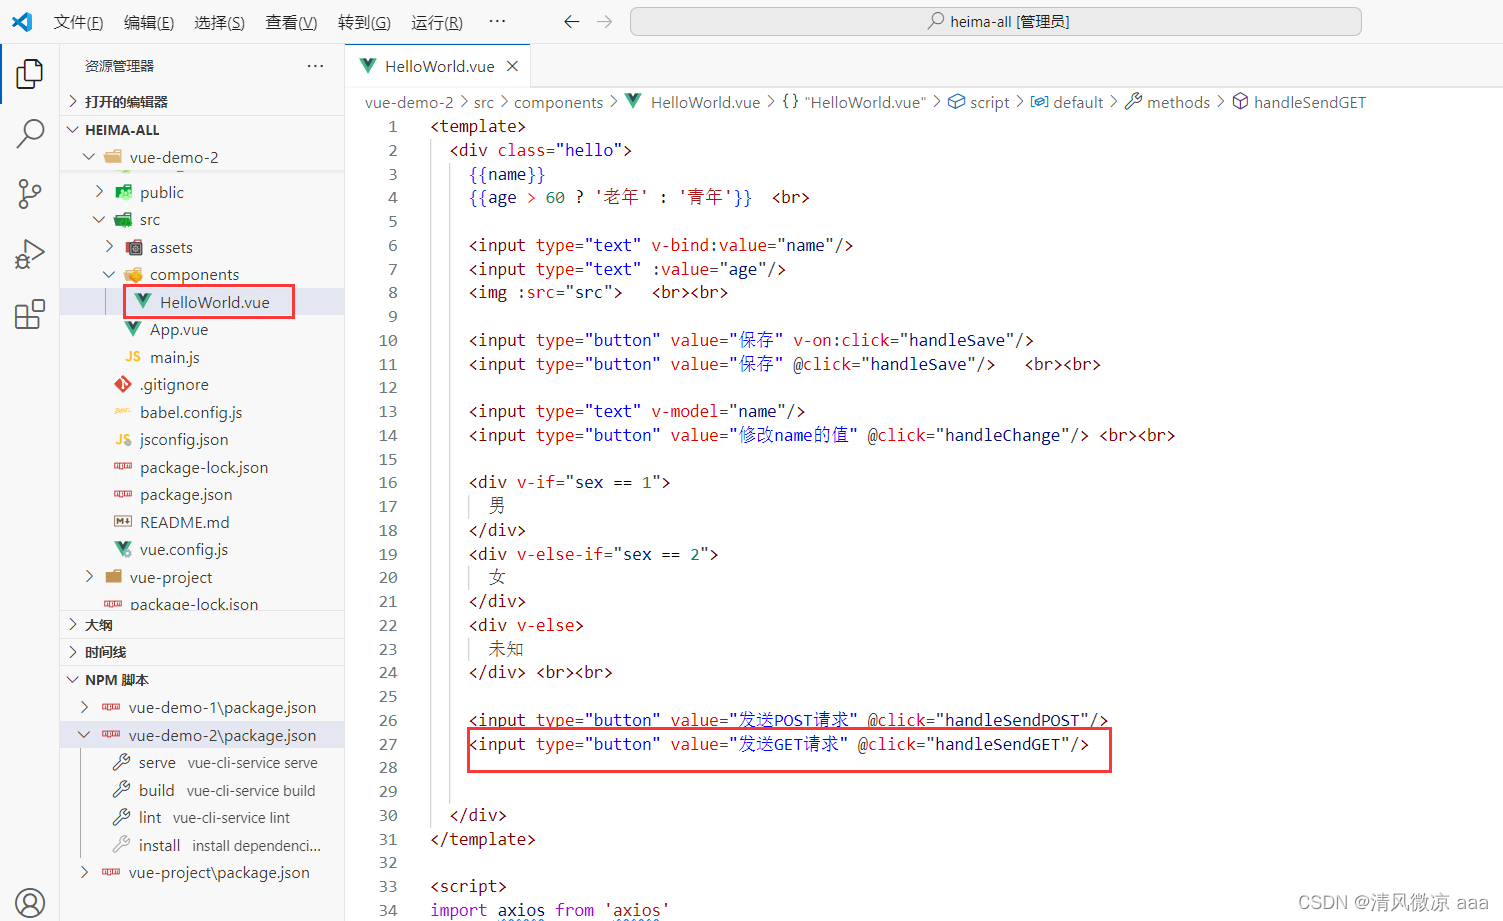The width and height of the screenshot is (1503, 921).
Task: Click script in the breadcrumb
Action: pos(979,102)
